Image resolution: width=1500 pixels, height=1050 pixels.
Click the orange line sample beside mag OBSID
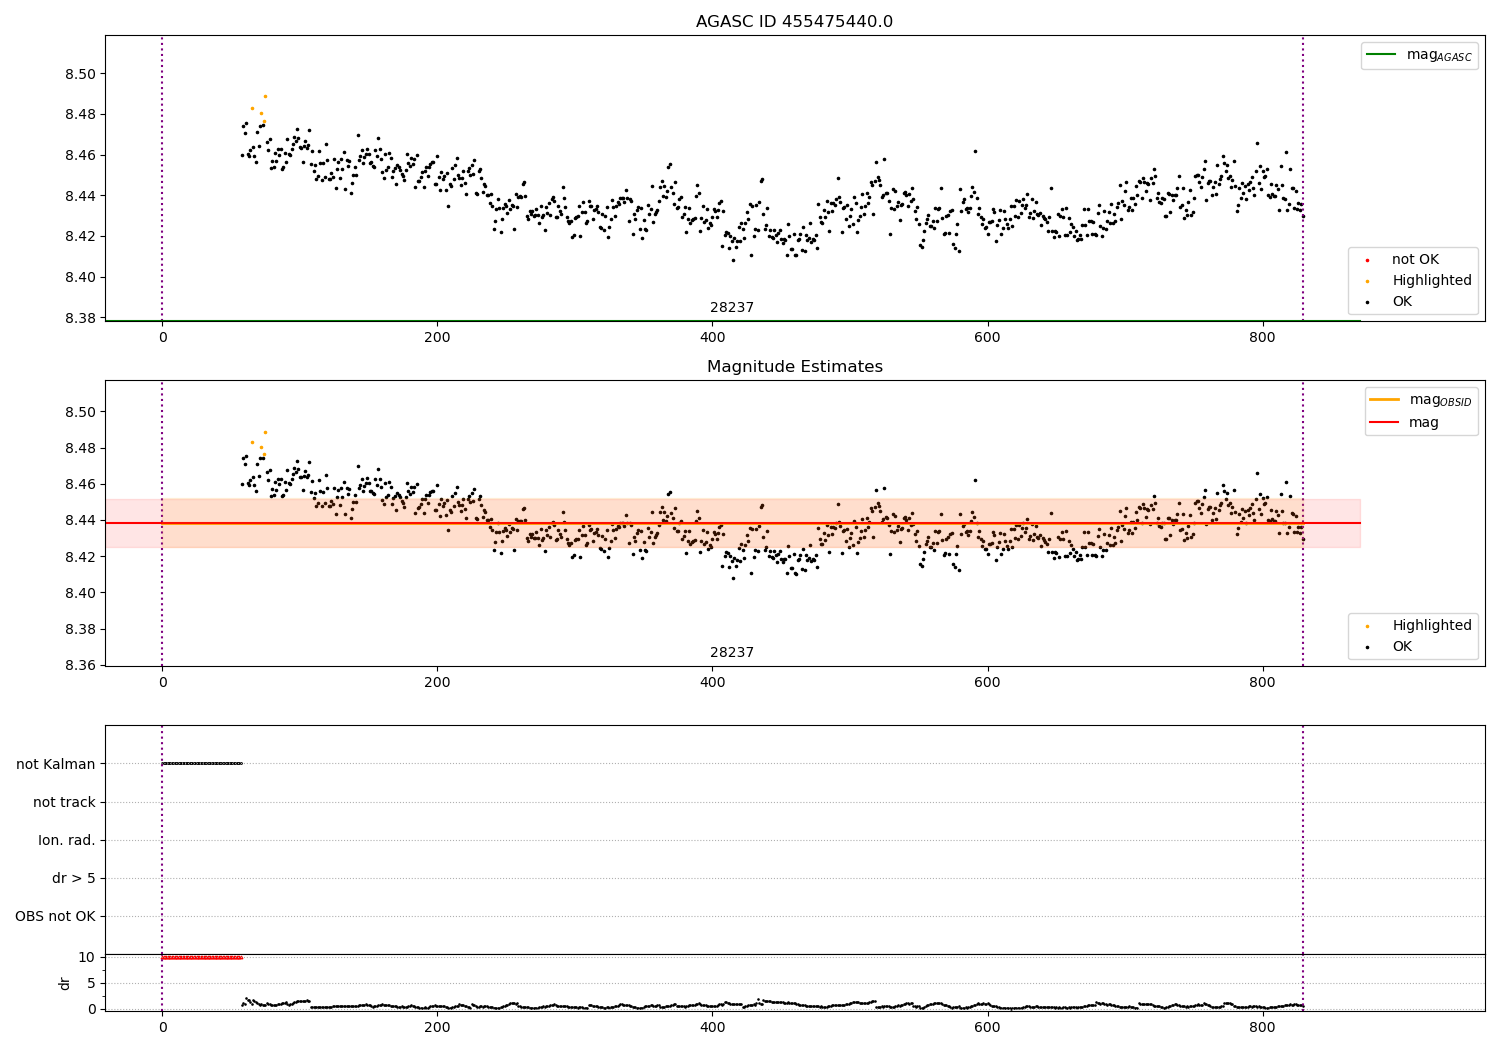click(1384, 400)
